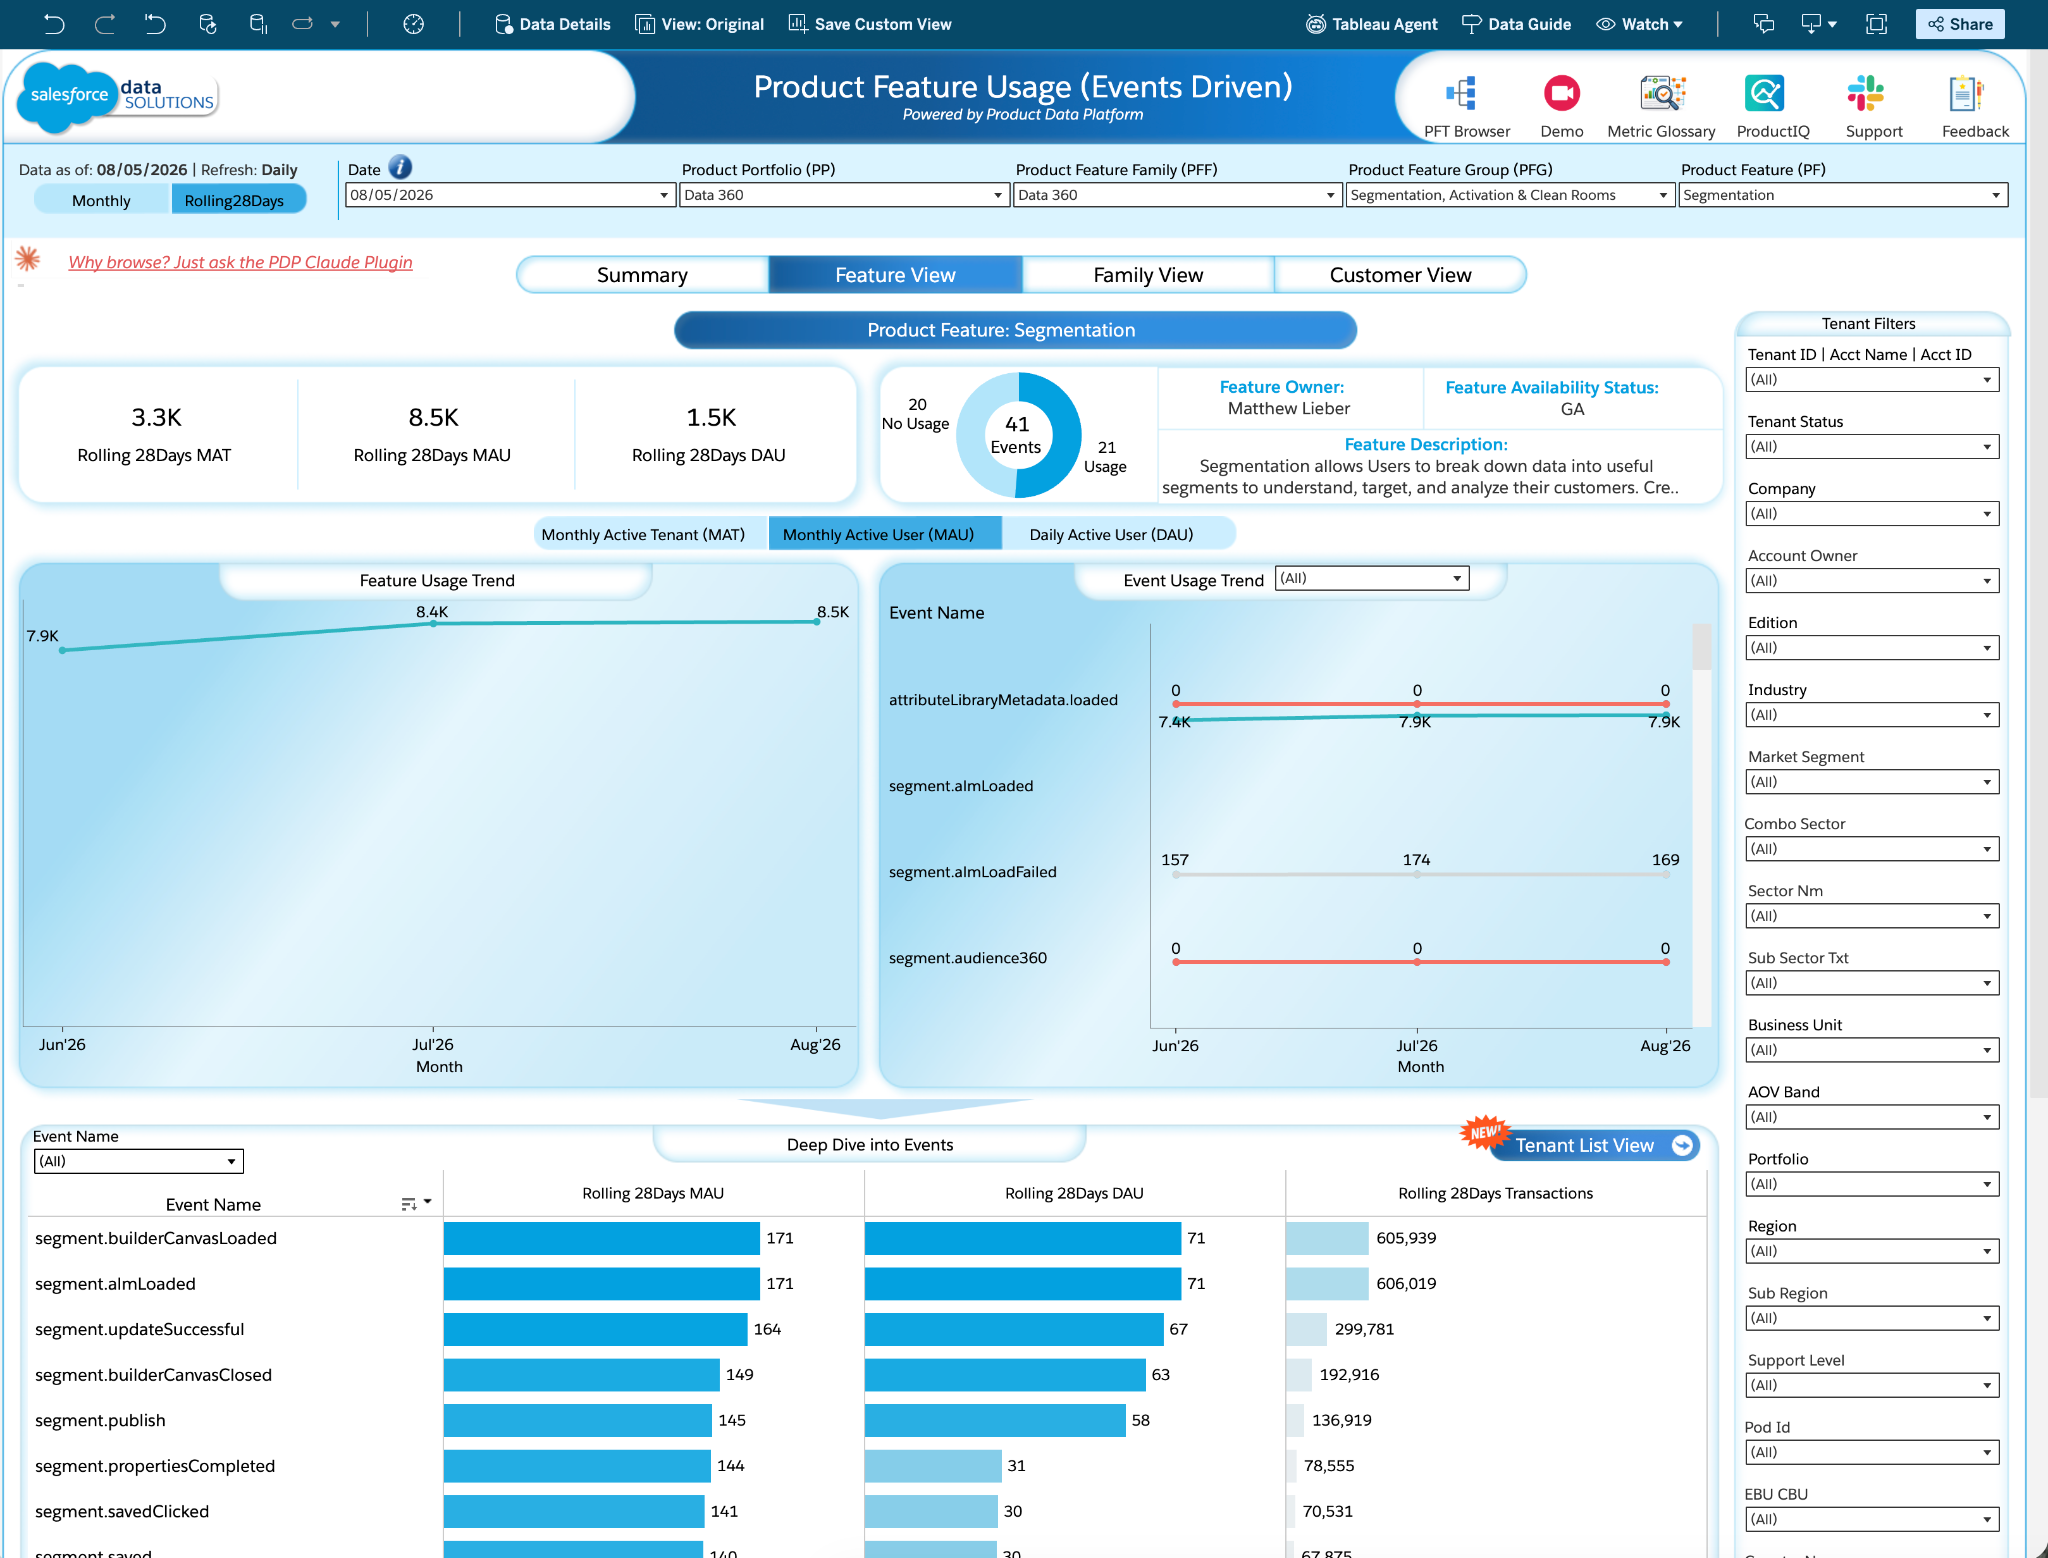Open the Support Slack icon
Viewport: 2048px width, 1558px height.
pyautogui.click(x=1866, y=94)
